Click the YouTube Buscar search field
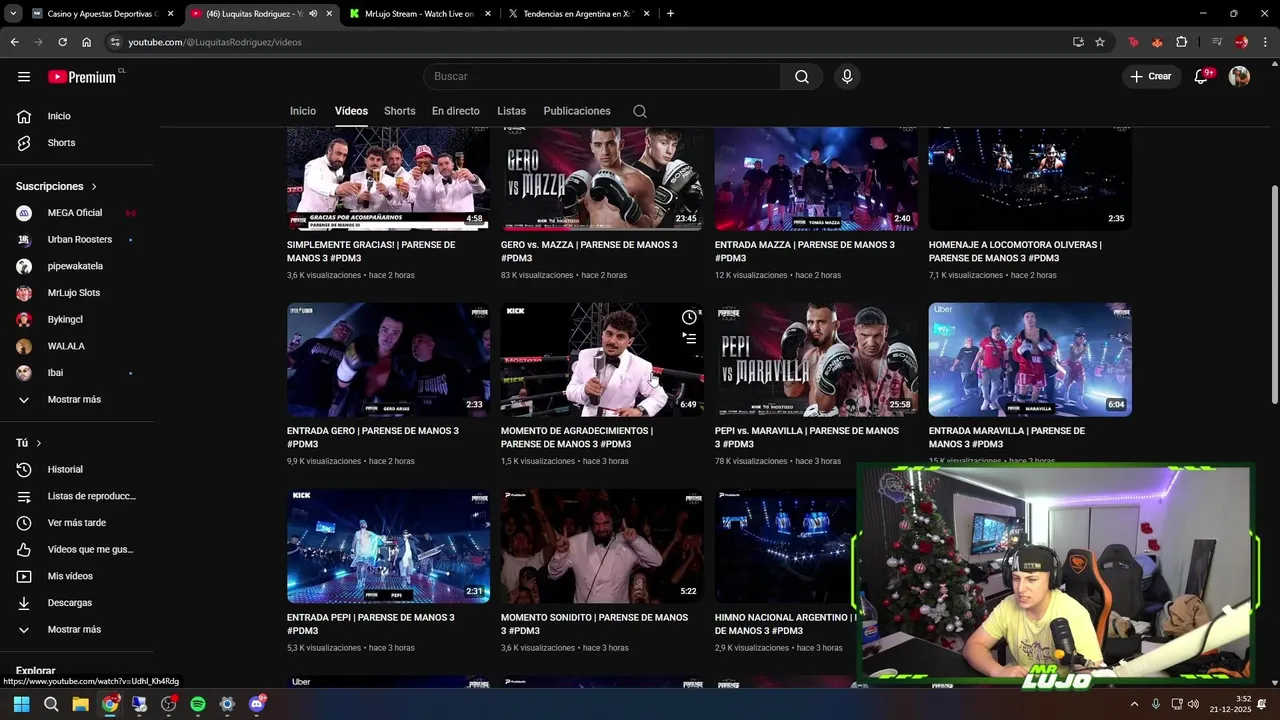1280x720 pixels. tap(602, 76)
